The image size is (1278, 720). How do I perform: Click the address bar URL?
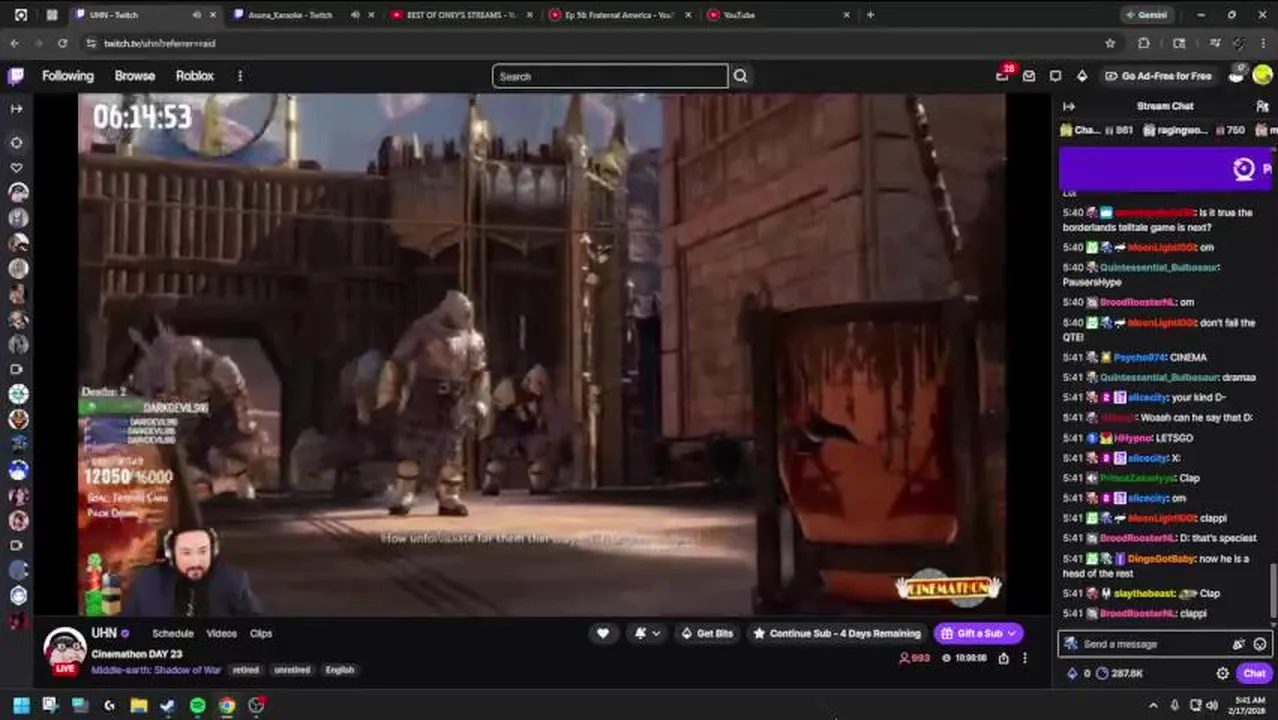point(160,43)
